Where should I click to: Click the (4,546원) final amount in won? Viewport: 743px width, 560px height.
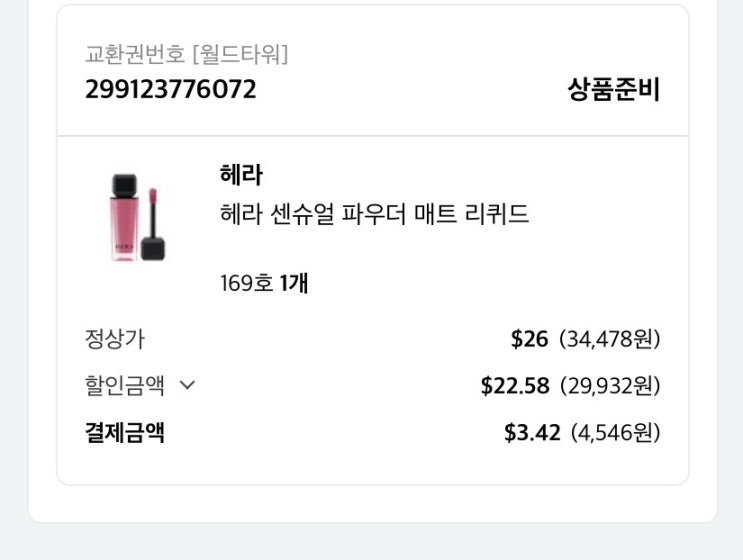(x=615, y=433)
